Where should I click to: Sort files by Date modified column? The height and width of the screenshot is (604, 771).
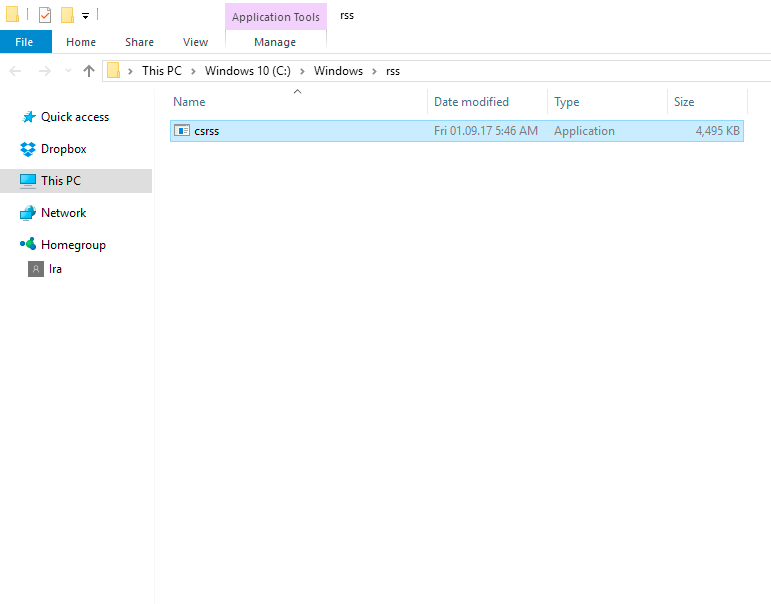coord(471,102)
